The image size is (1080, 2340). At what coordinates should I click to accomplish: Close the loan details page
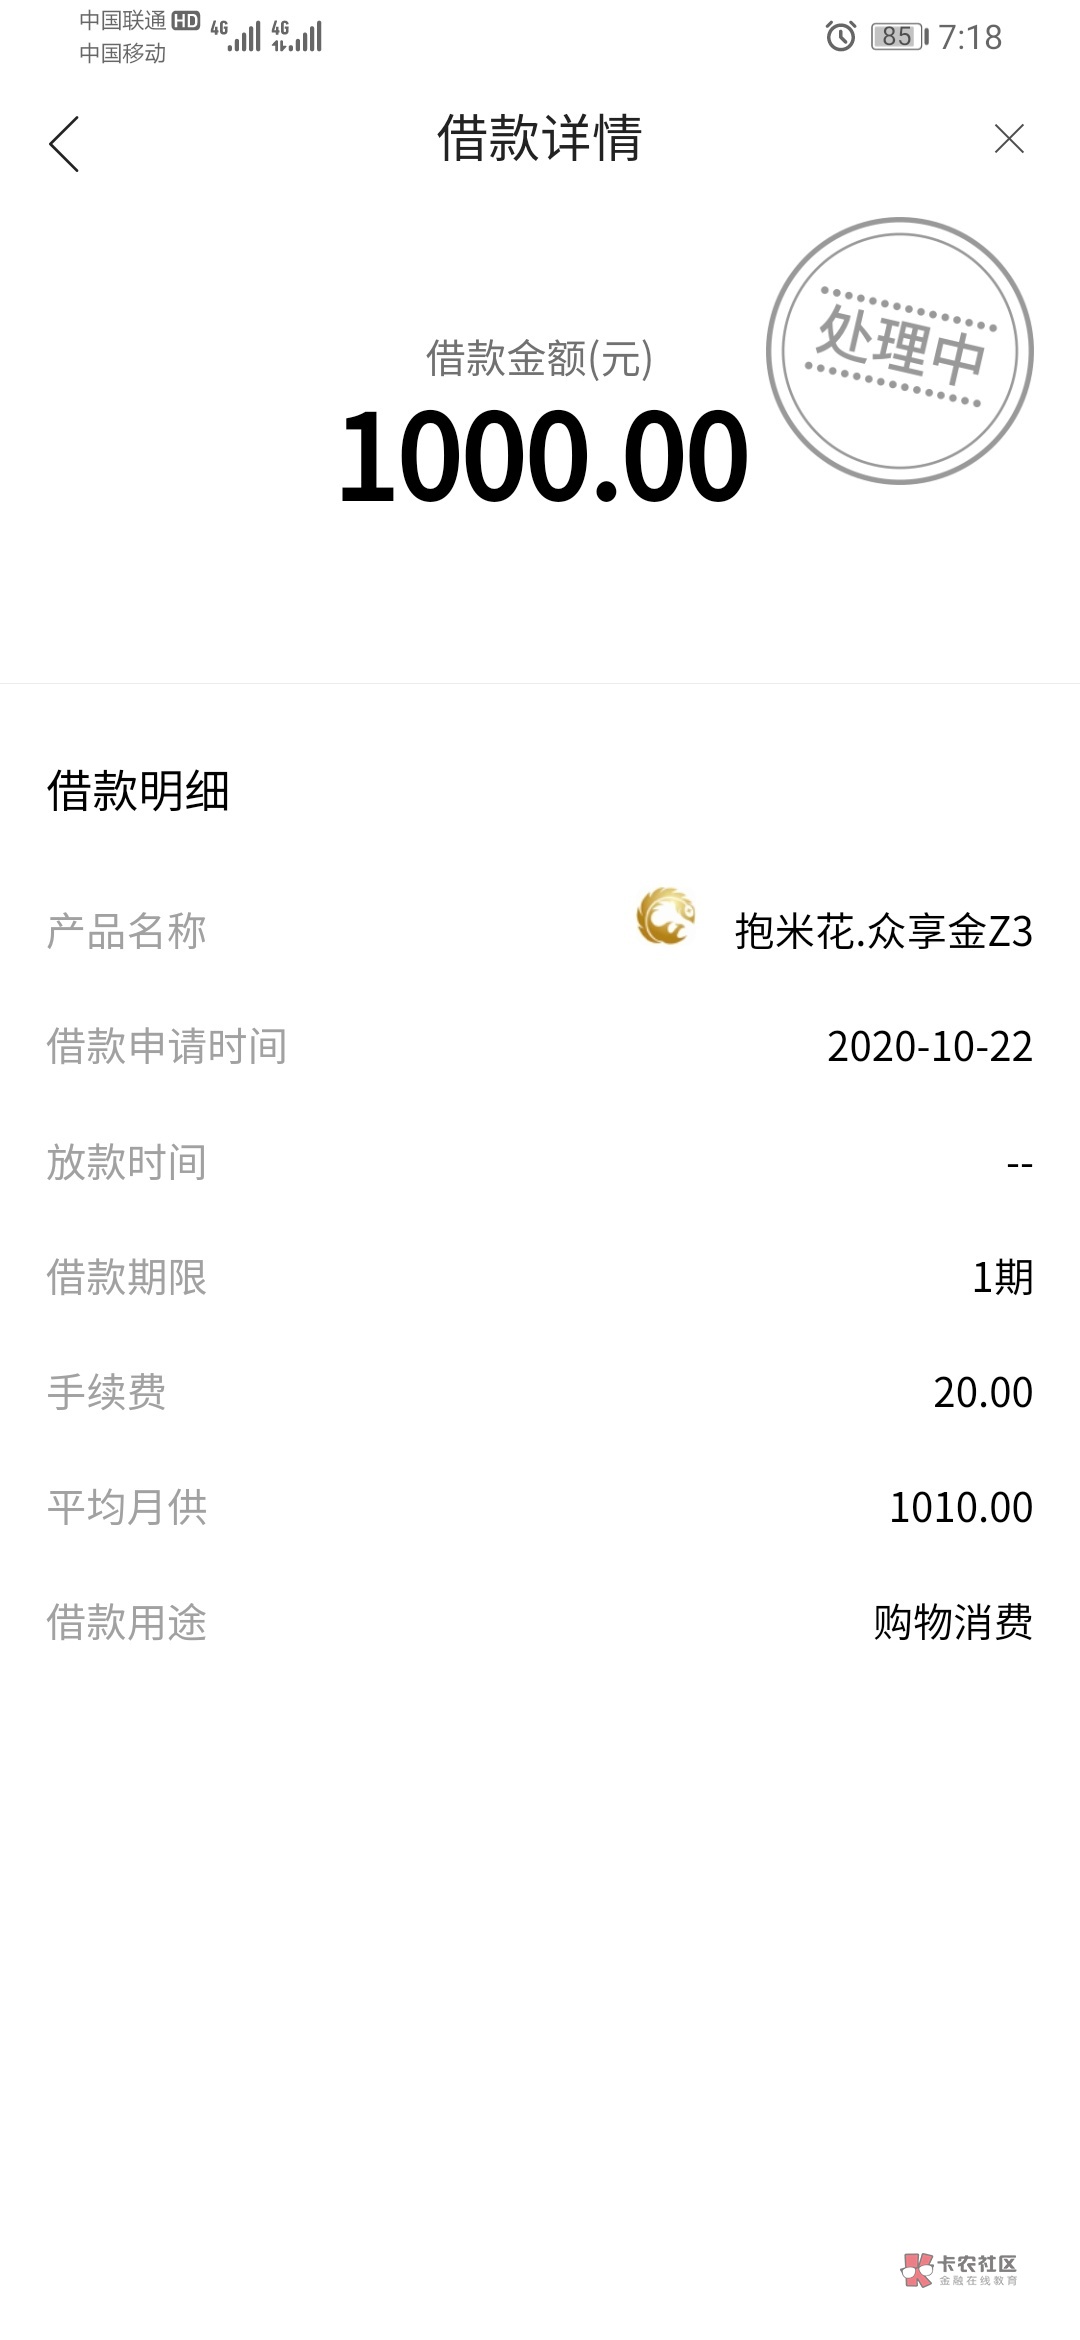coord(1009,139)
